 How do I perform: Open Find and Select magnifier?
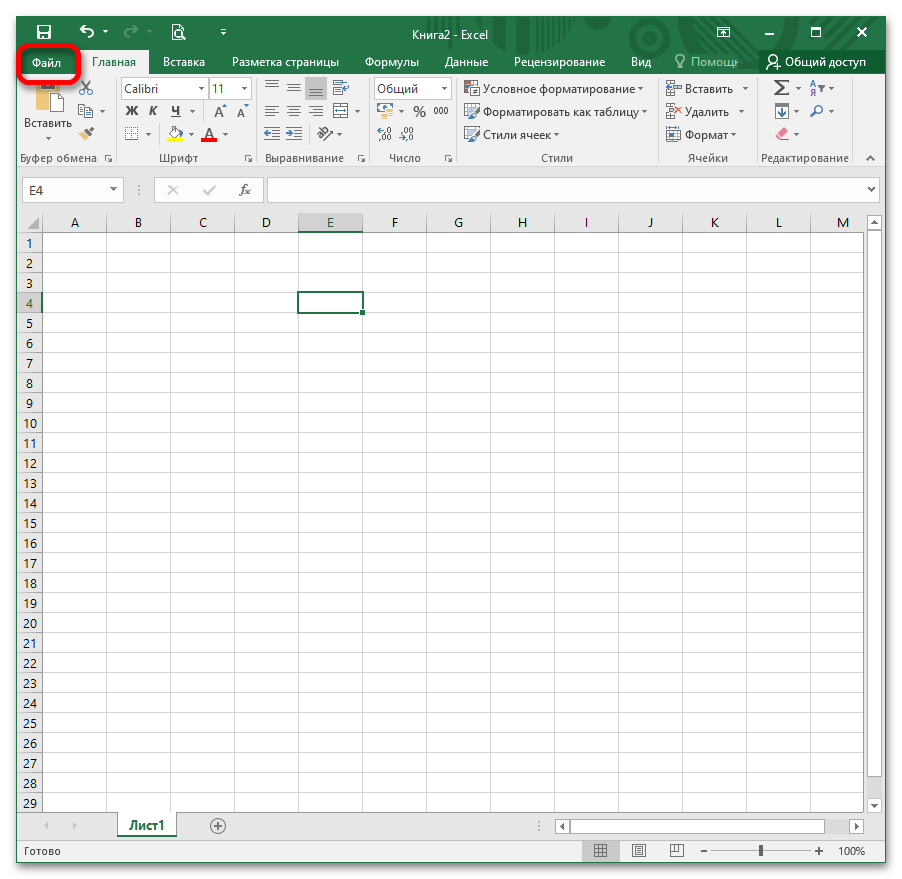816,111
